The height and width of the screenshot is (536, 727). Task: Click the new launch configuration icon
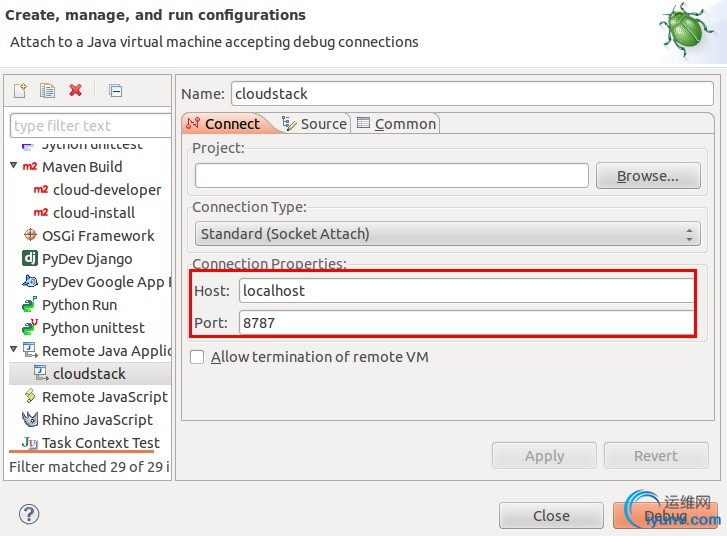coord(19,91)
